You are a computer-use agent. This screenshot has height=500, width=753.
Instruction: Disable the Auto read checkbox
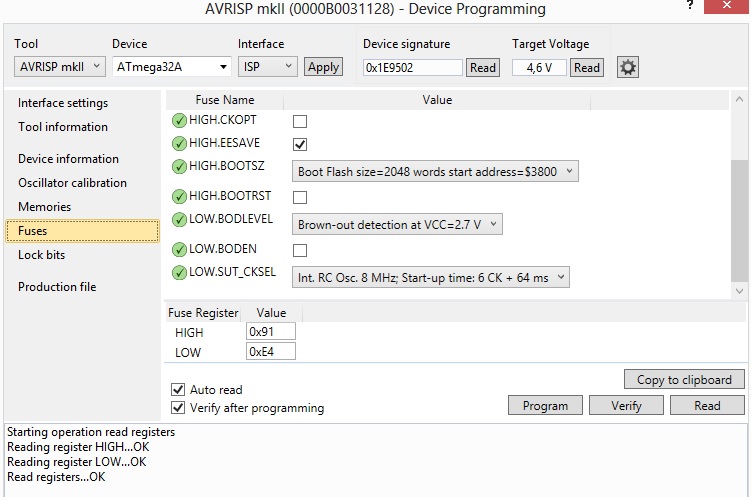coord(178,389)
